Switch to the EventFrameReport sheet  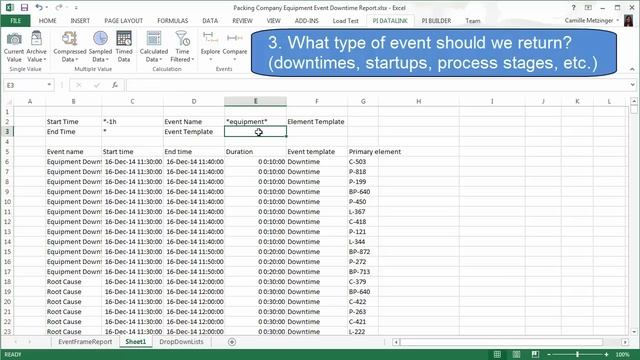coord(85,342)
